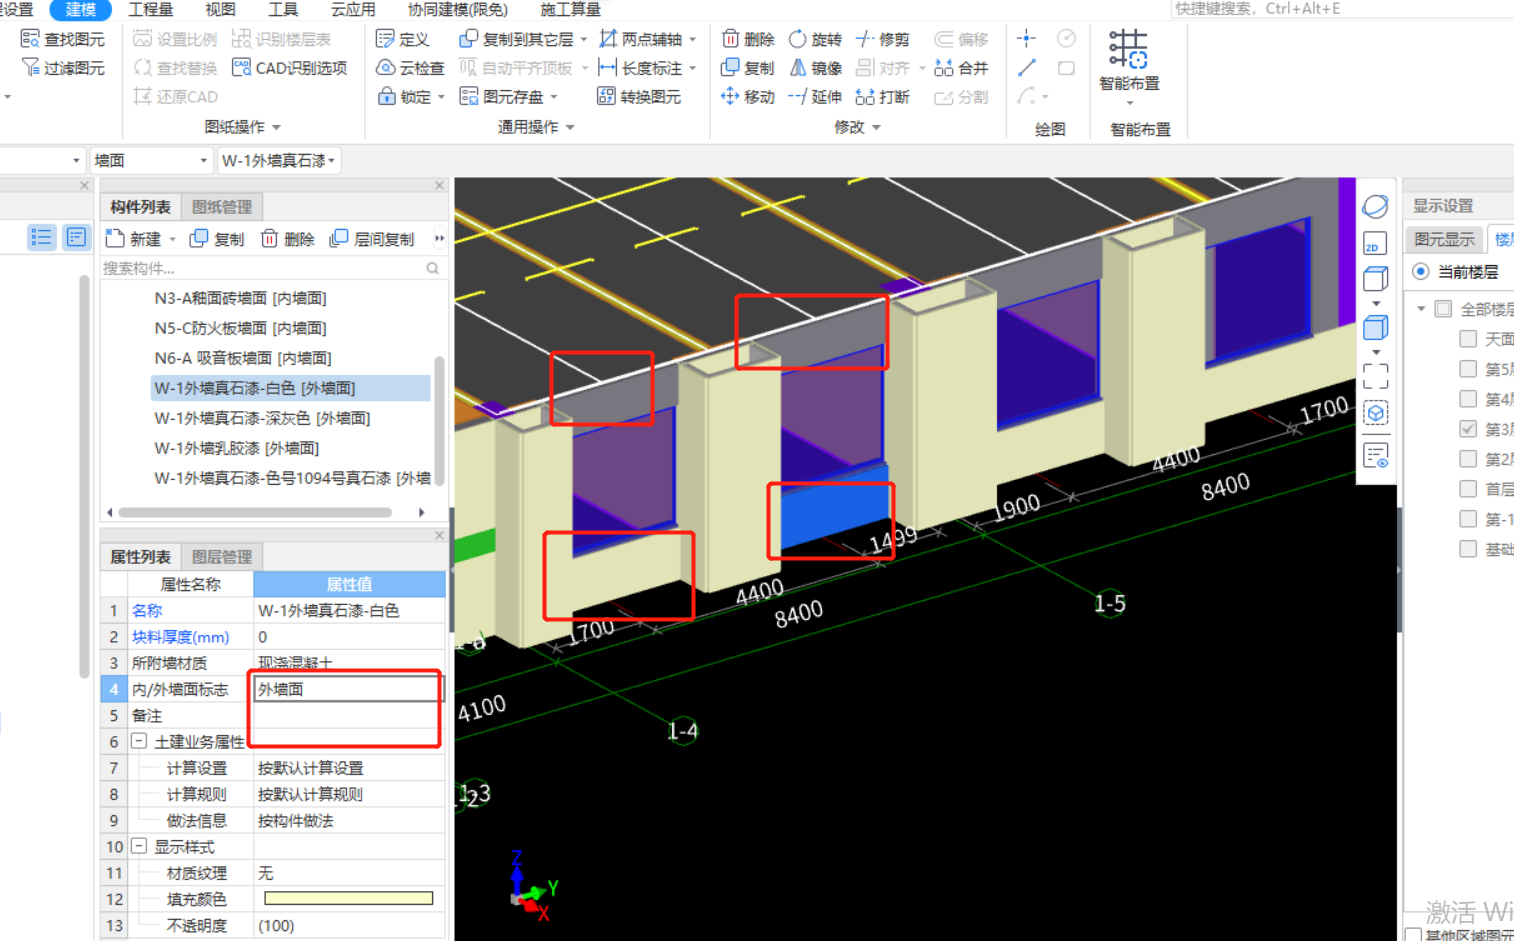Open the 智能布置 dropdown arrow
1514x941 pixels.
pos(1129,103)
